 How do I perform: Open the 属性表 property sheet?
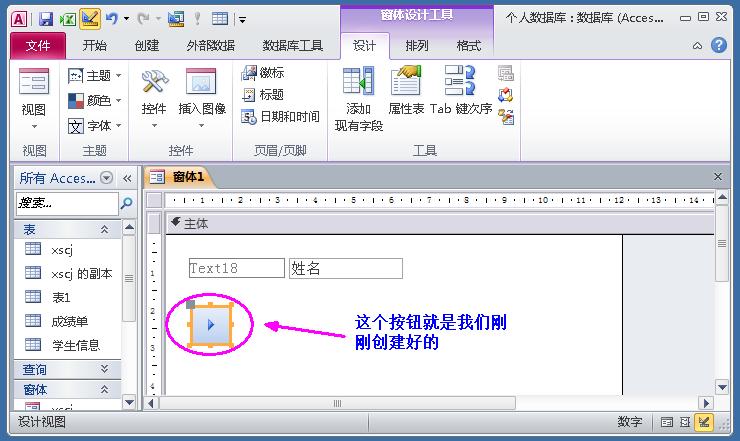pos(406,91)
